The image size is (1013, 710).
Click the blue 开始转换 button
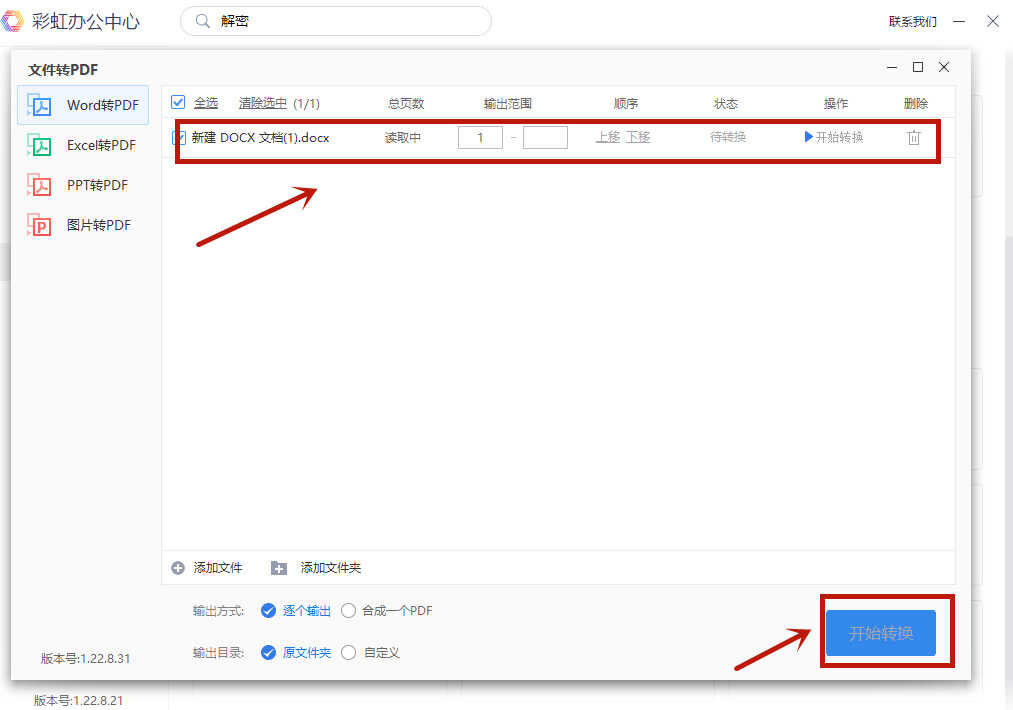click(x=881, y=633)
